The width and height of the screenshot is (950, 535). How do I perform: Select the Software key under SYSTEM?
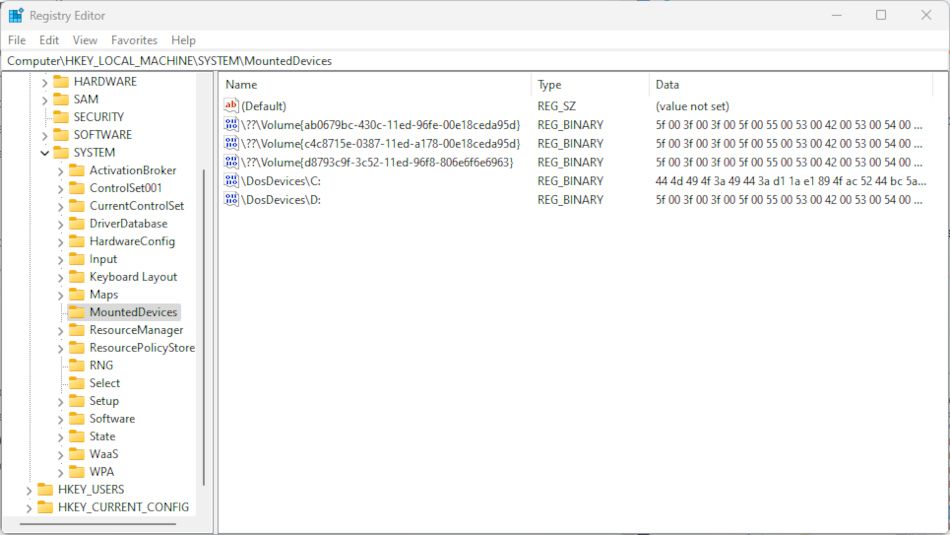point(112,419)
